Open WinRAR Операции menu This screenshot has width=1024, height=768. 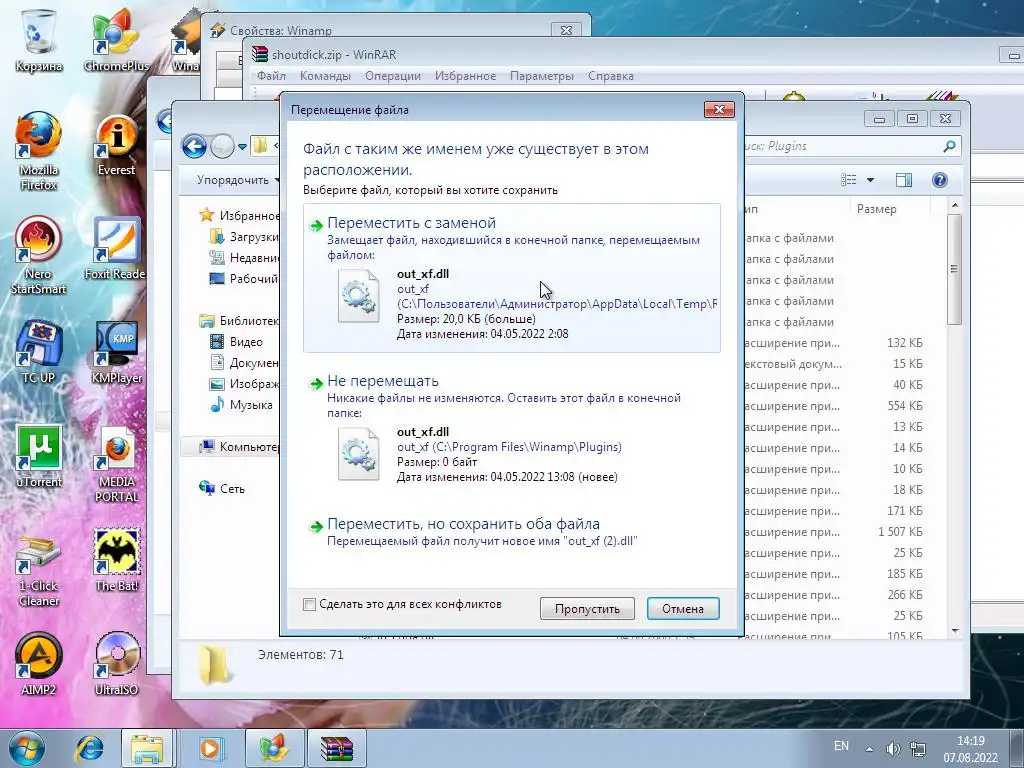392,76
